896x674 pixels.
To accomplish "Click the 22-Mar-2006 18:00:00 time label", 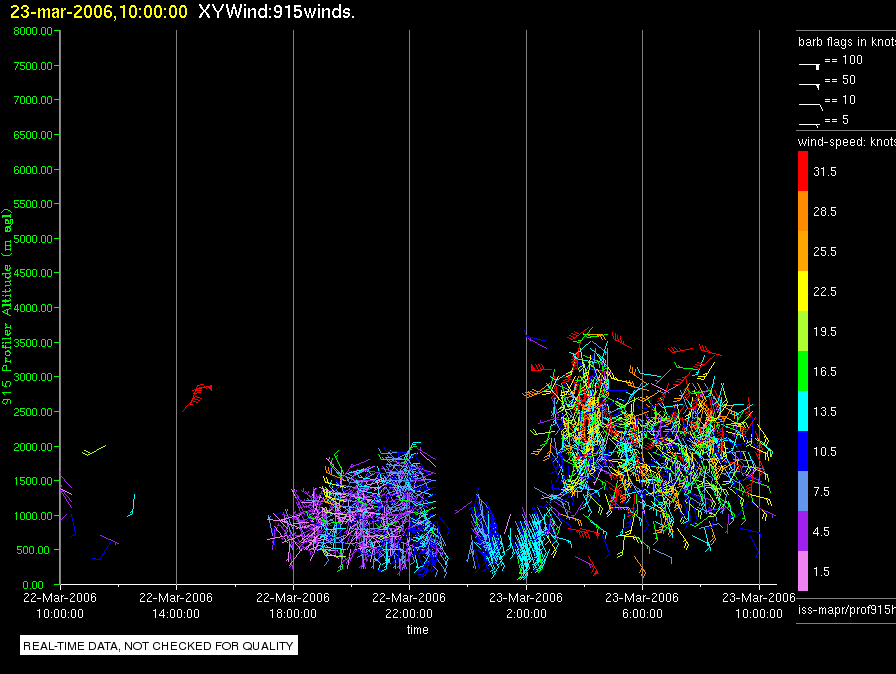I will coord(293,605).
